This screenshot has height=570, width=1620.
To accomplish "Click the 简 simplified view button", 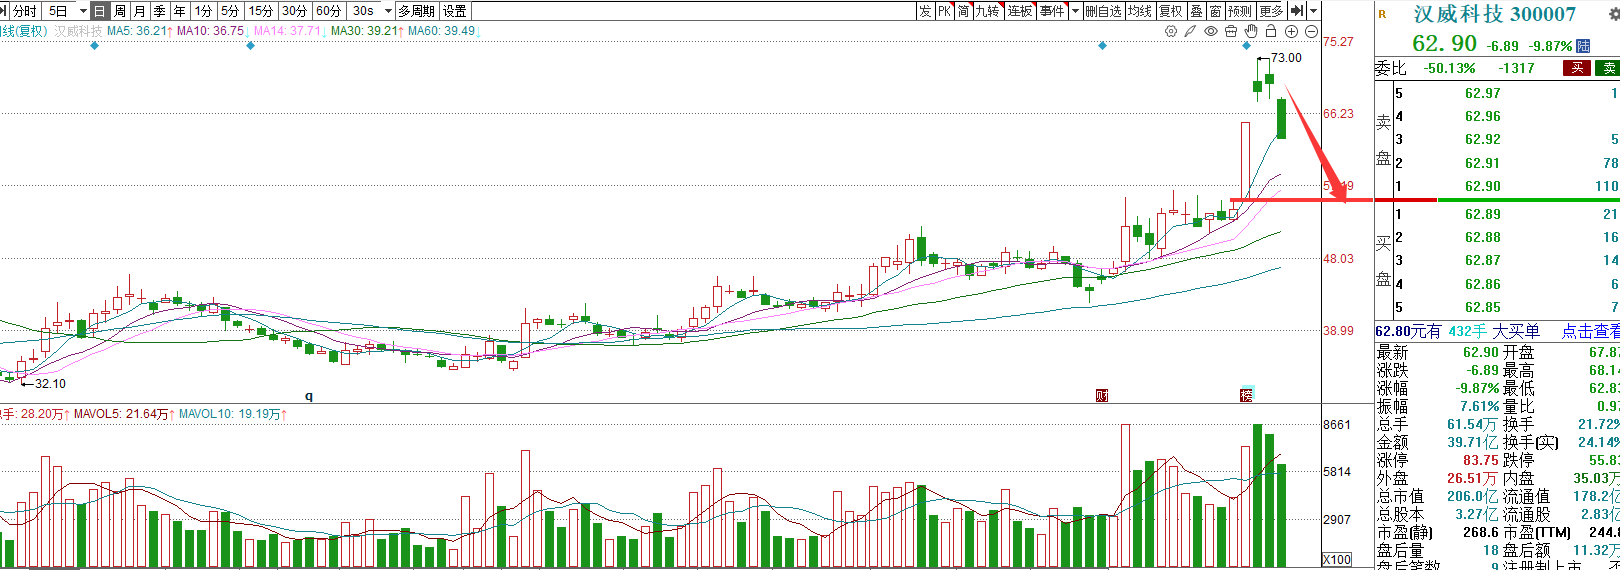I will 964,11.
